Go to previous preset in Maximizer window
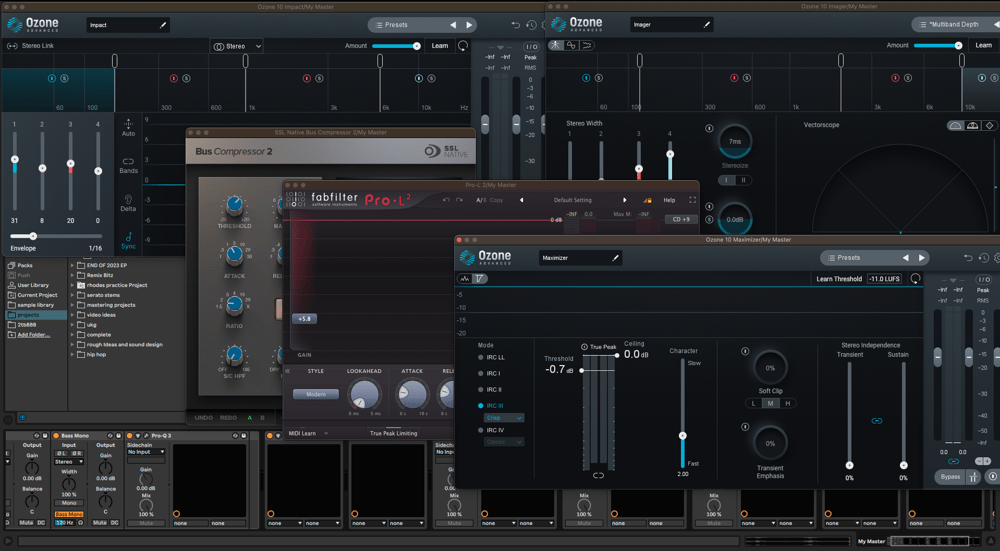This screenshot has height=551, width=1000. tap(906, 258)
